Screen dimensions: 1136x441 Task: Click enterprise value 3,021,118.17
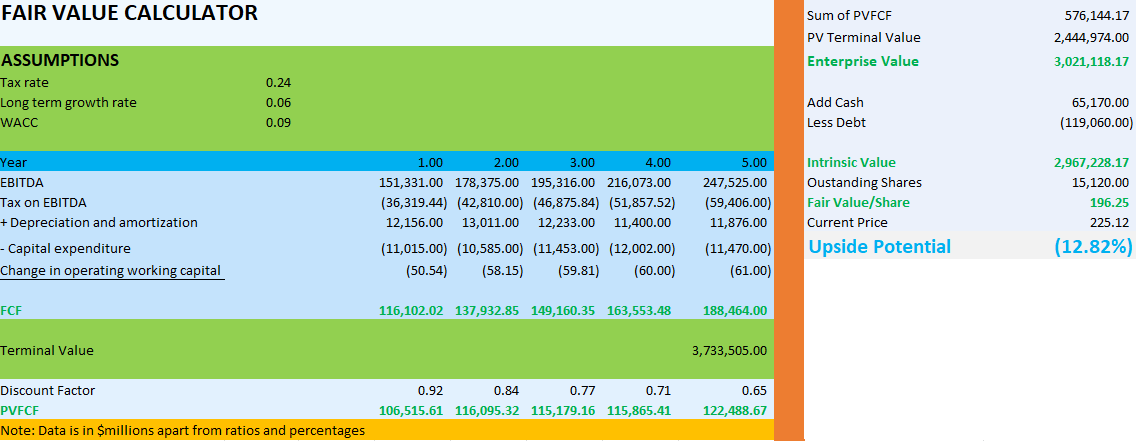[1090, 61]
